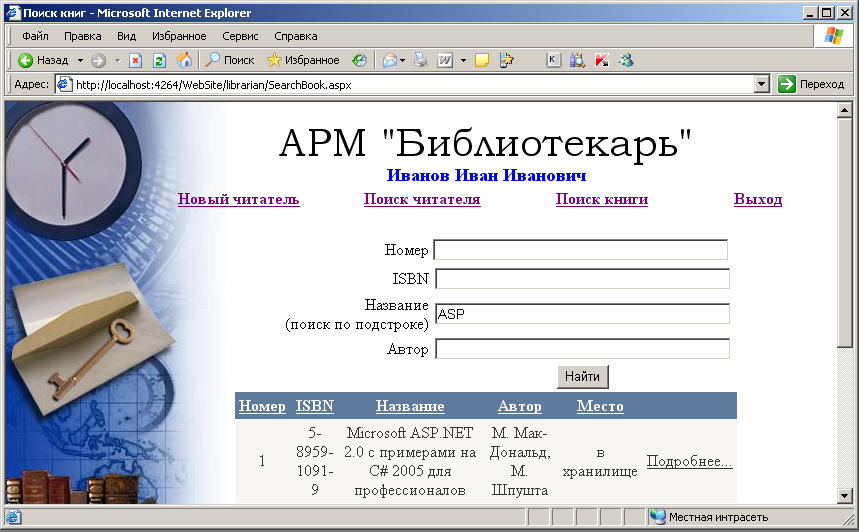Screen dimensions: 859x532
Task: Click the vertical scrollbar up arrow
Action: [x=844, y=110]
